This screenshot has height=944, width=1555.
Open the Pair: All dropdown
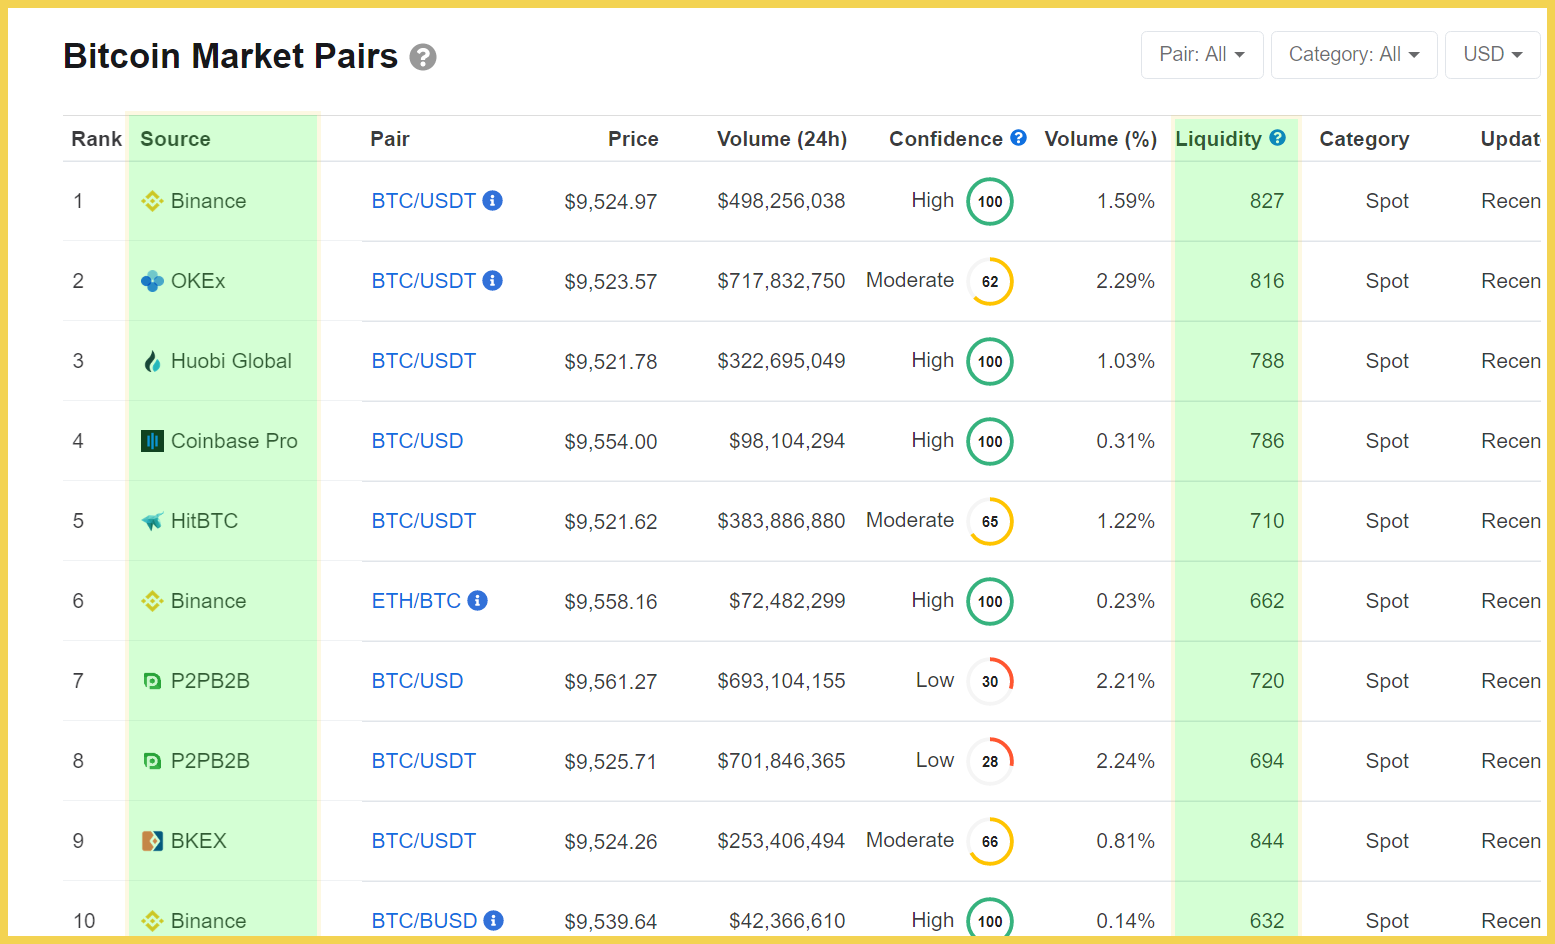coord(1202,55)
